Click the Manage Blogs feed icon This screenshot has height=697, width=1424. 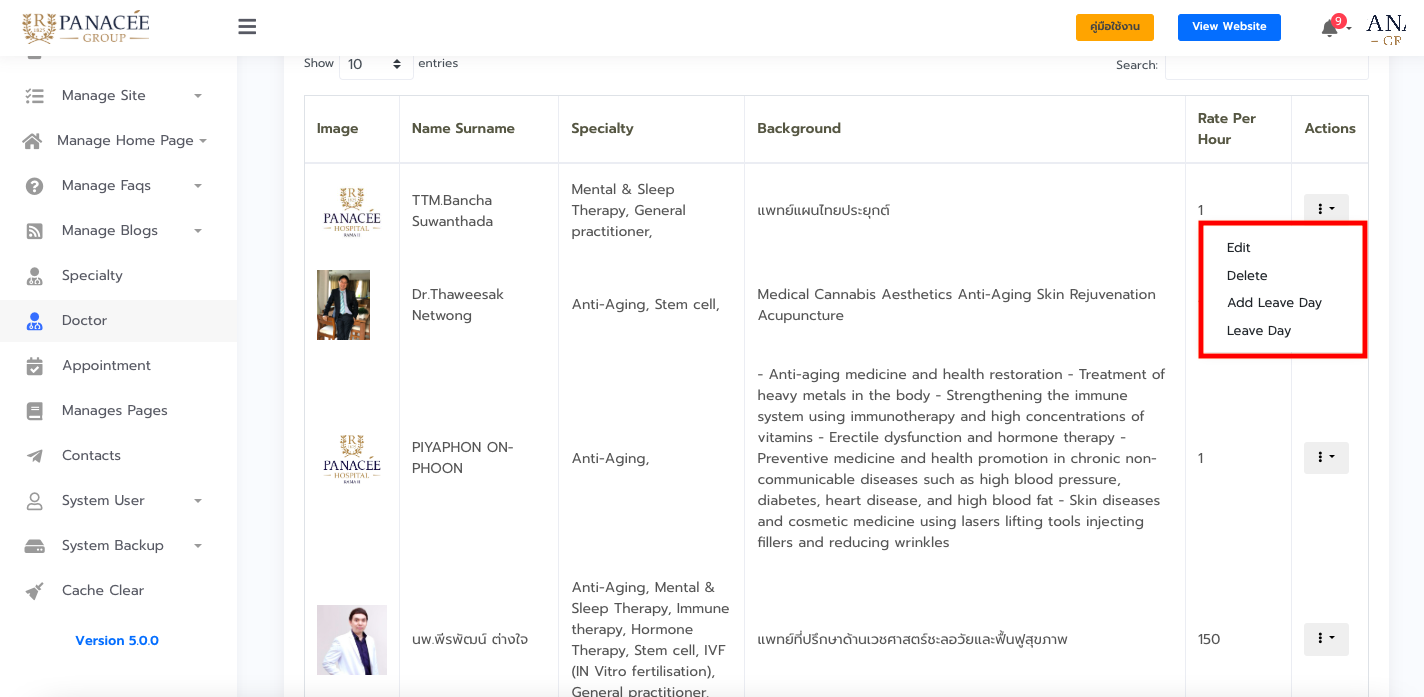tap(34, 231)
